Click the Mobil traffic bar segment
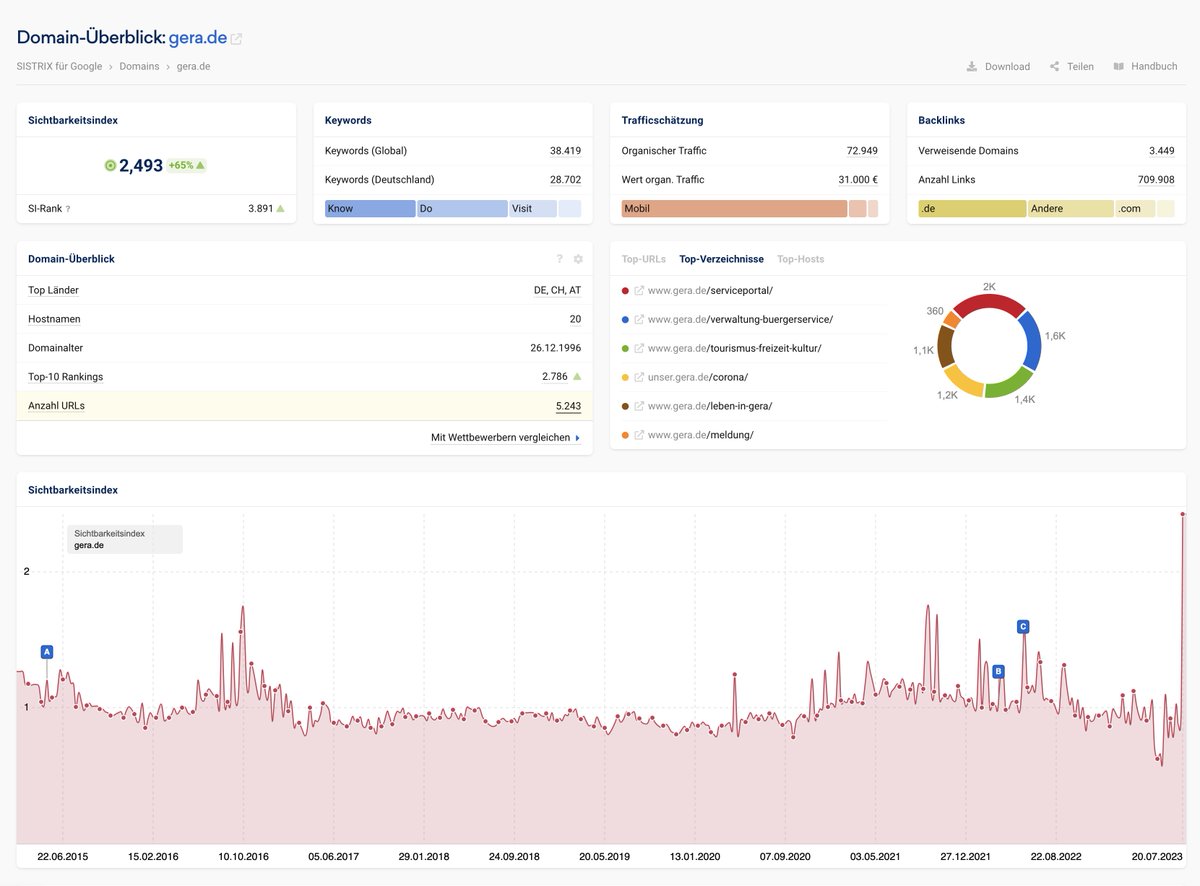 click(734, 209)
